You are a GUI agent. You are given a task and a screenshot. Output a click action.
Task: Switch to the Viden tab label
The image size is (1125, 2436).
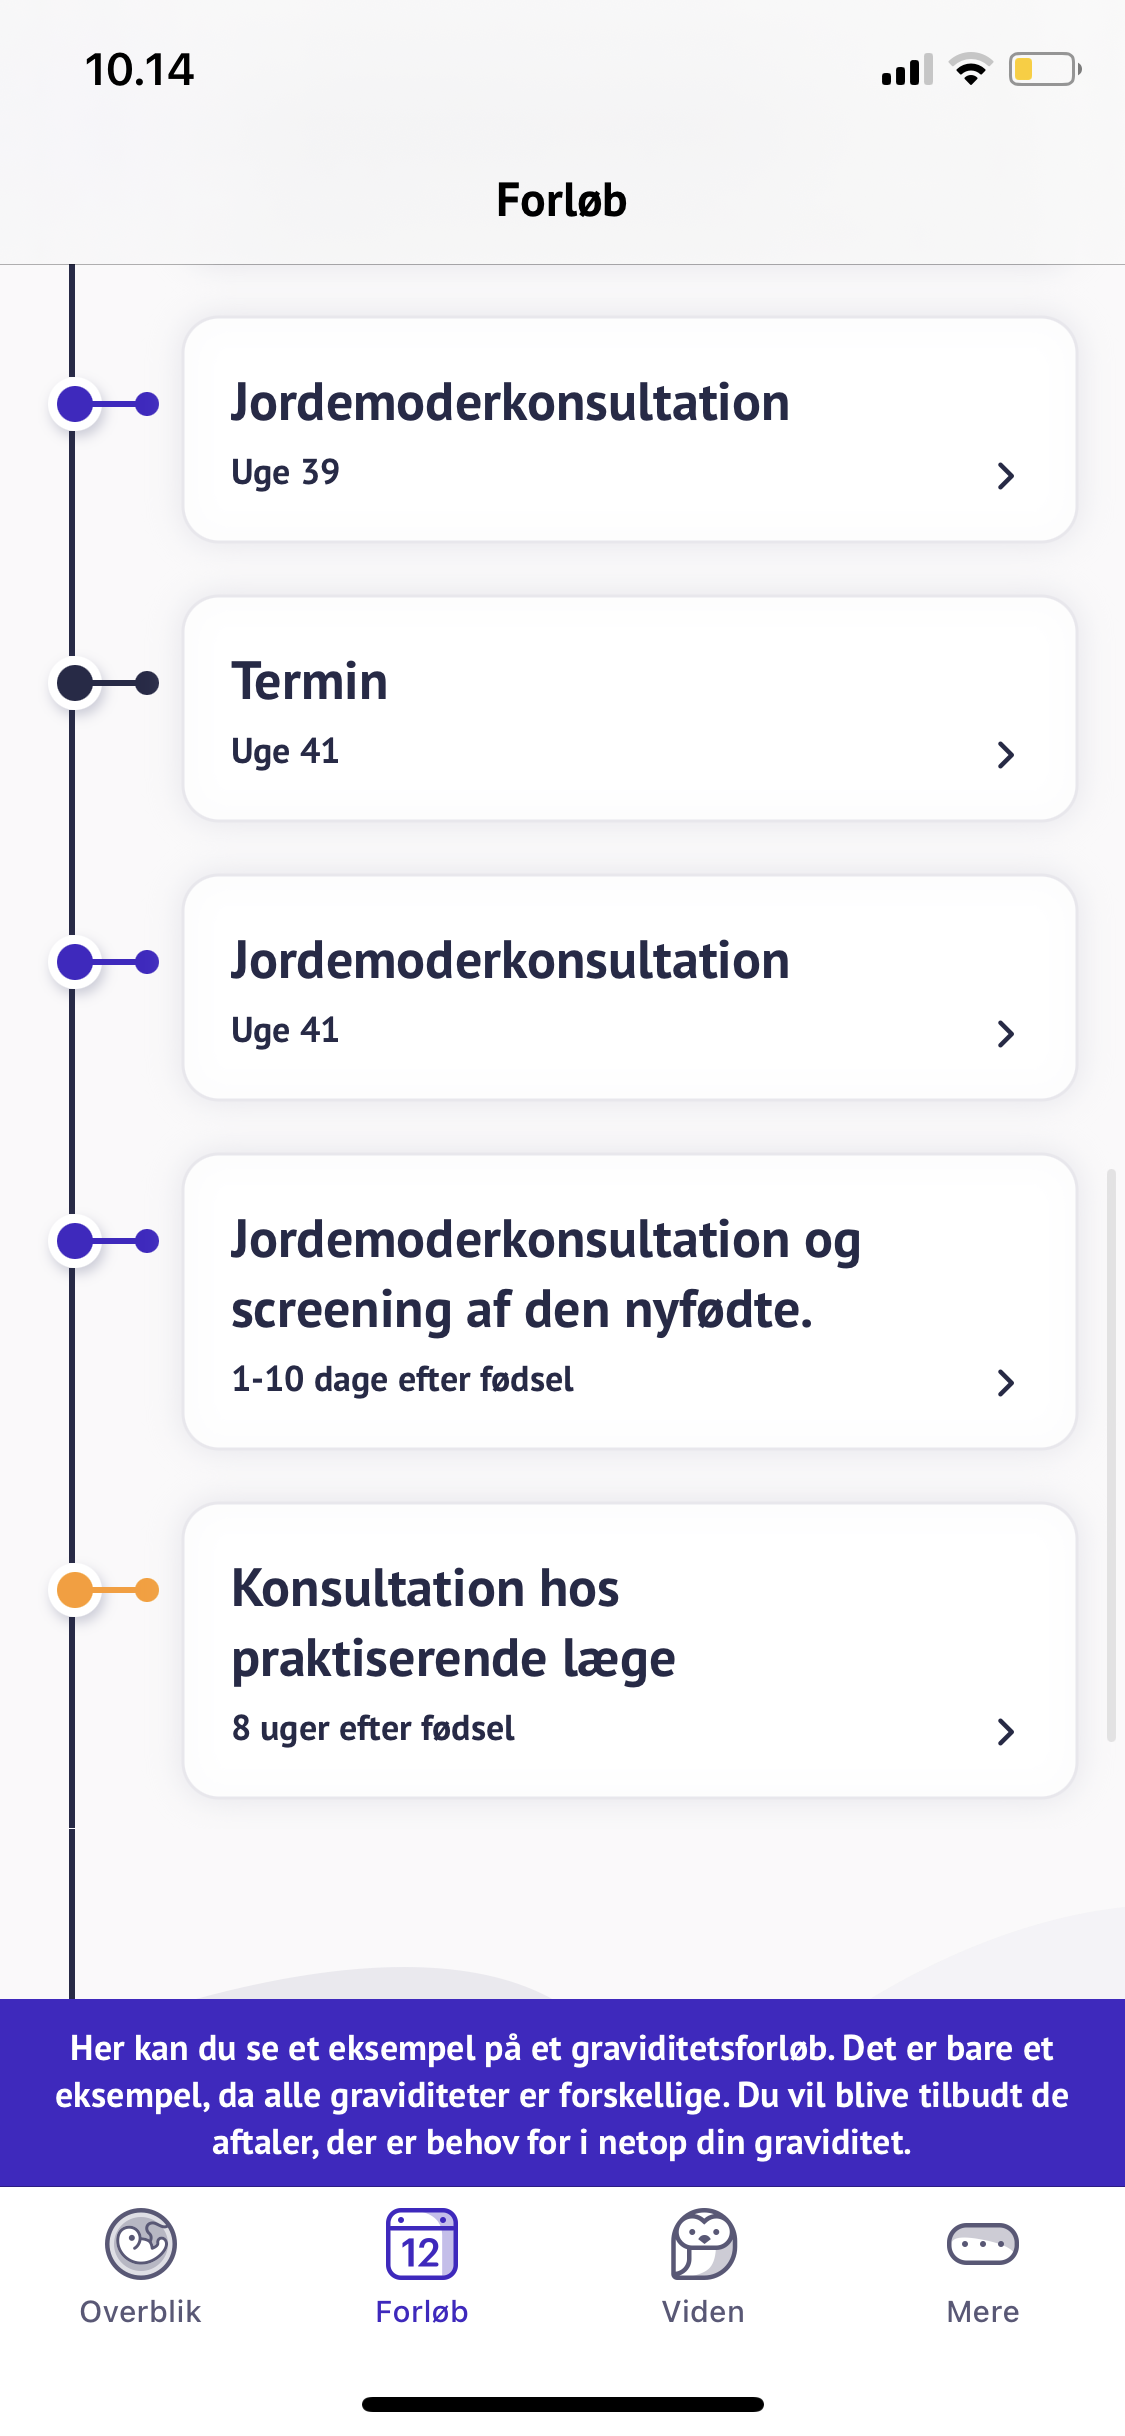pos(703,2311)
